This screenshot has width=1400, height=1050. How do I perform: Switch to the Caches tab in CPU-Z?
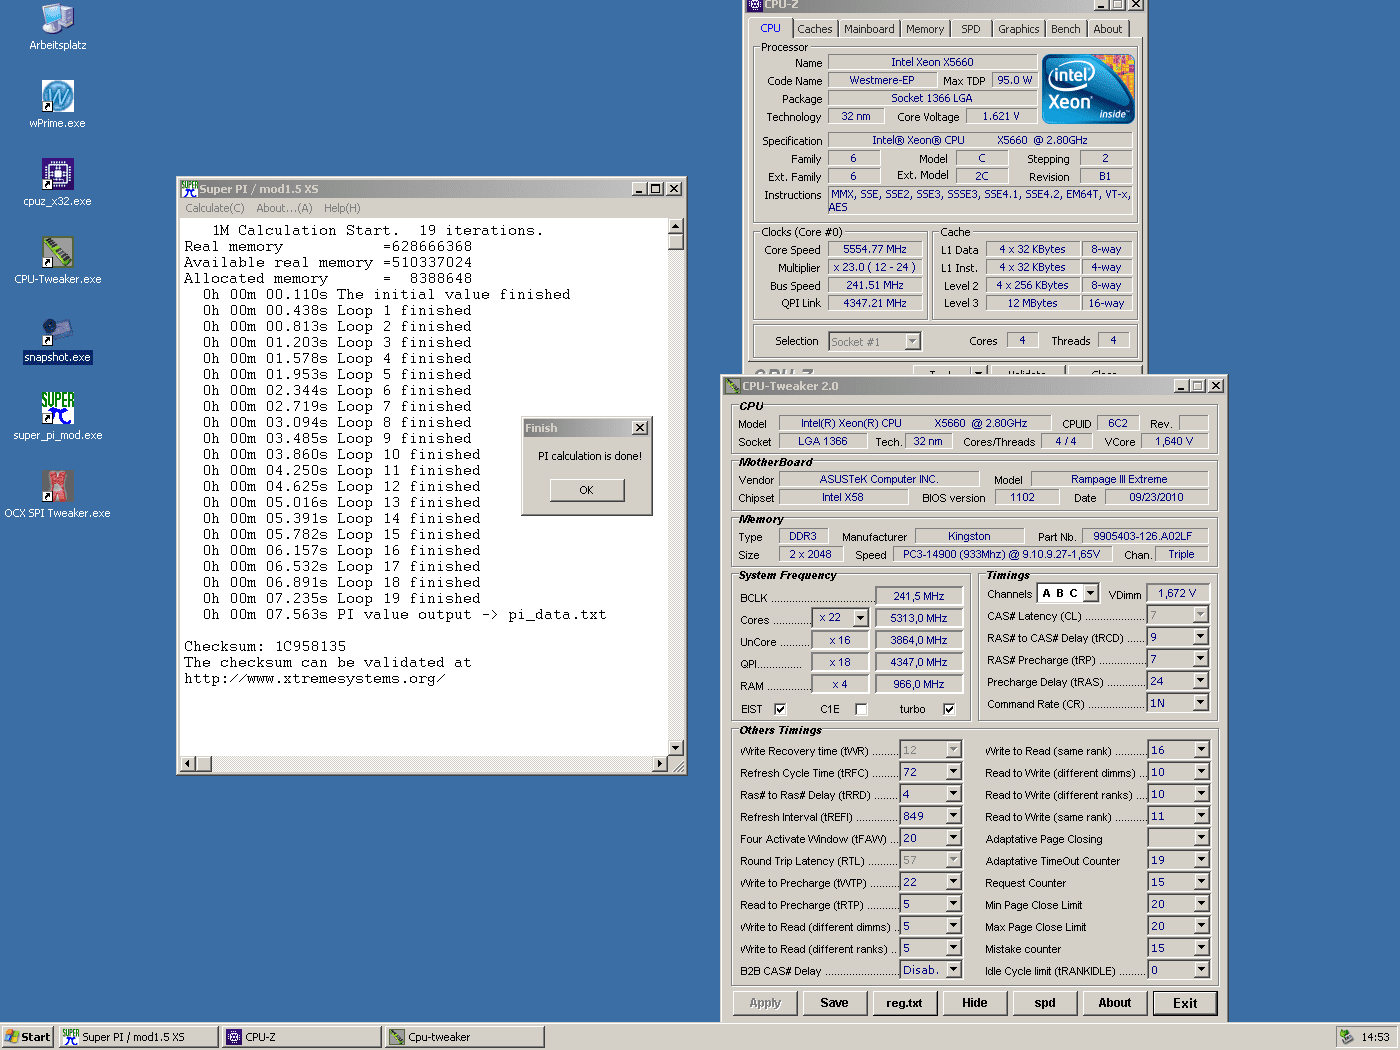tap(814, 29)
